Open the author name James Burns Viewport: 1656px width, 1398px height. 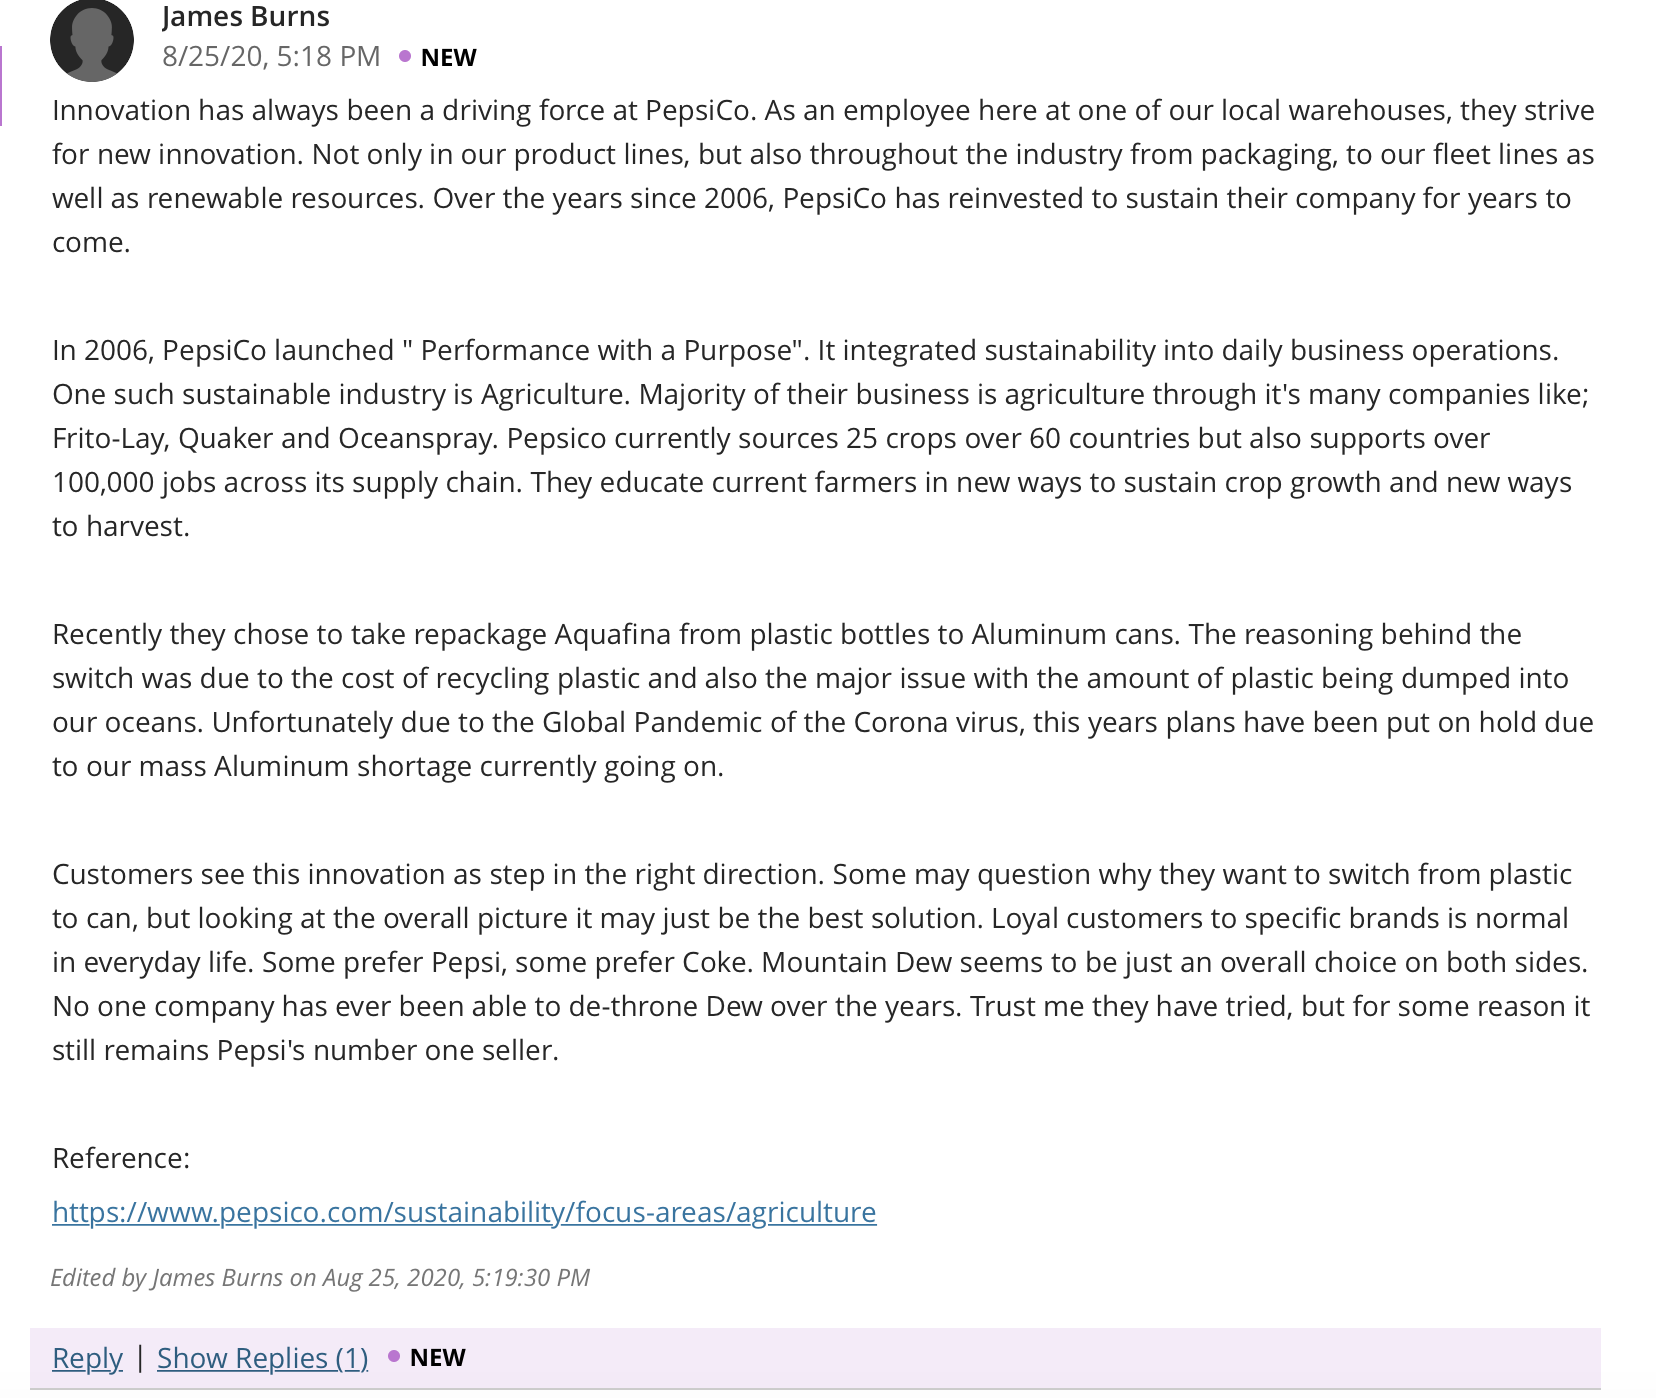246,16
